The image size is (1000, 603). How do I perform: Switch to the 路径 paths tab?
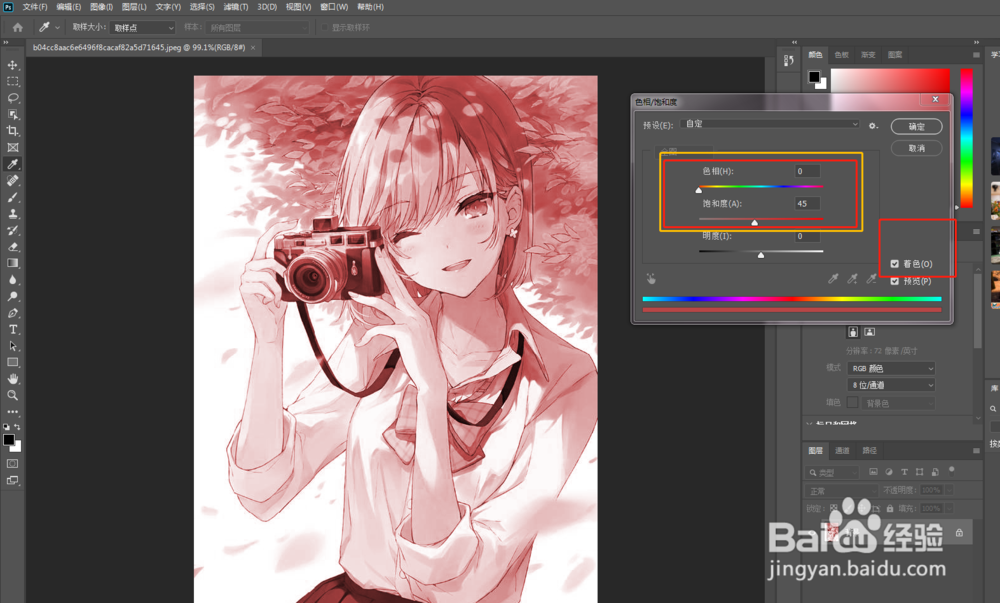(x=869, y=451)
